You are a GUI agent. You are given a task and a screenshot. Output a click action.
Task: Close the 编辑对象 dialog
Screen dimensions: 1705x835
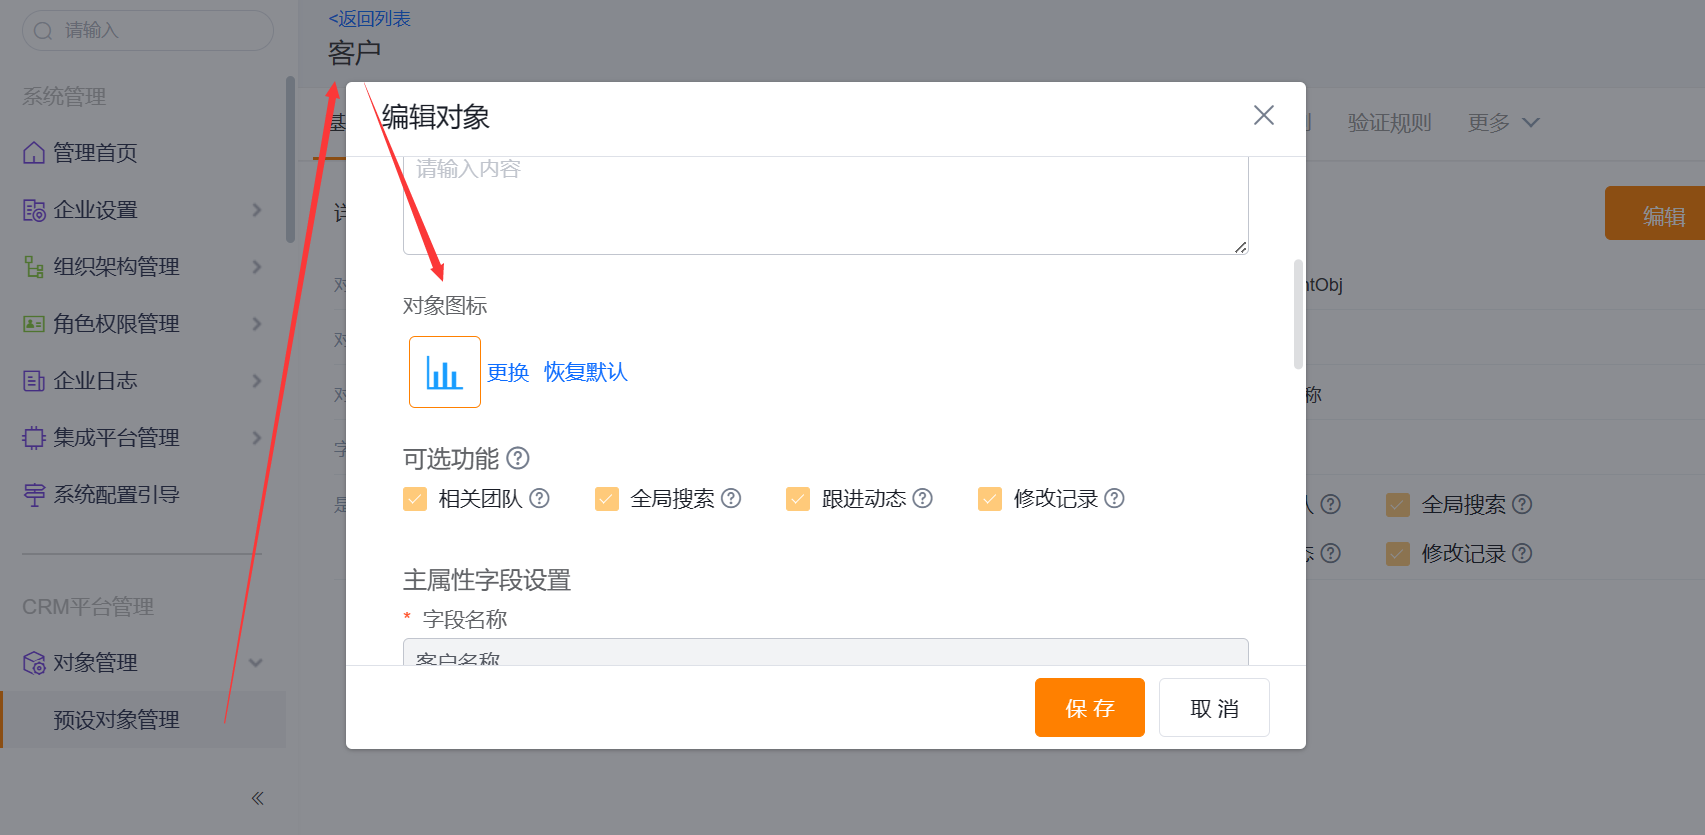coord(1263,116)
